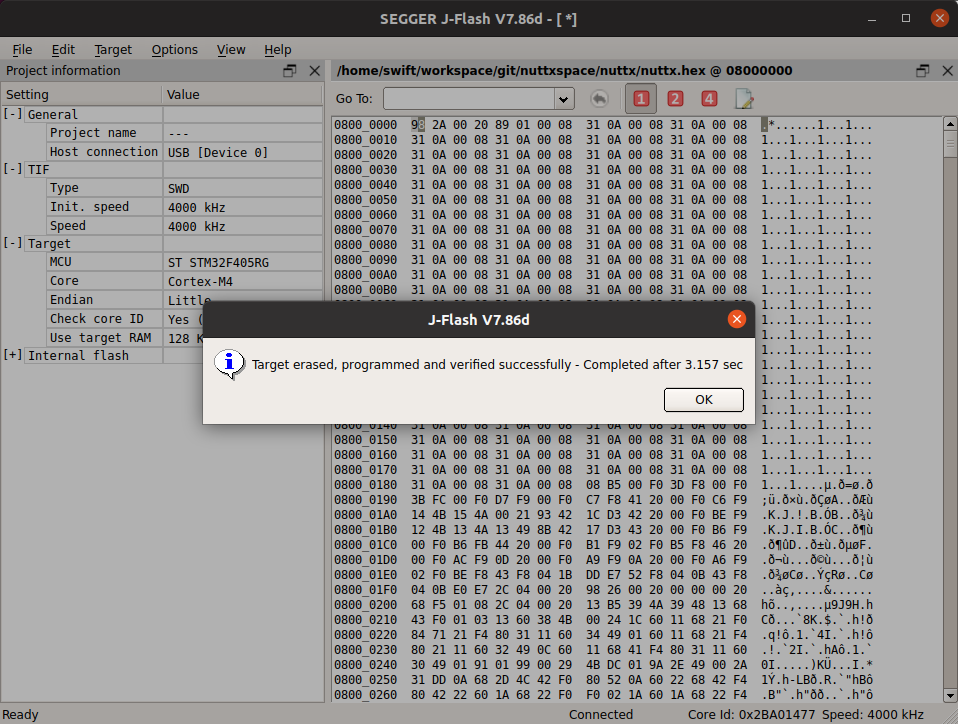Click address 0800_0200 in hex view
This screenshot has width=958, height=724.
pyautogui.click(x=365, y=605)
